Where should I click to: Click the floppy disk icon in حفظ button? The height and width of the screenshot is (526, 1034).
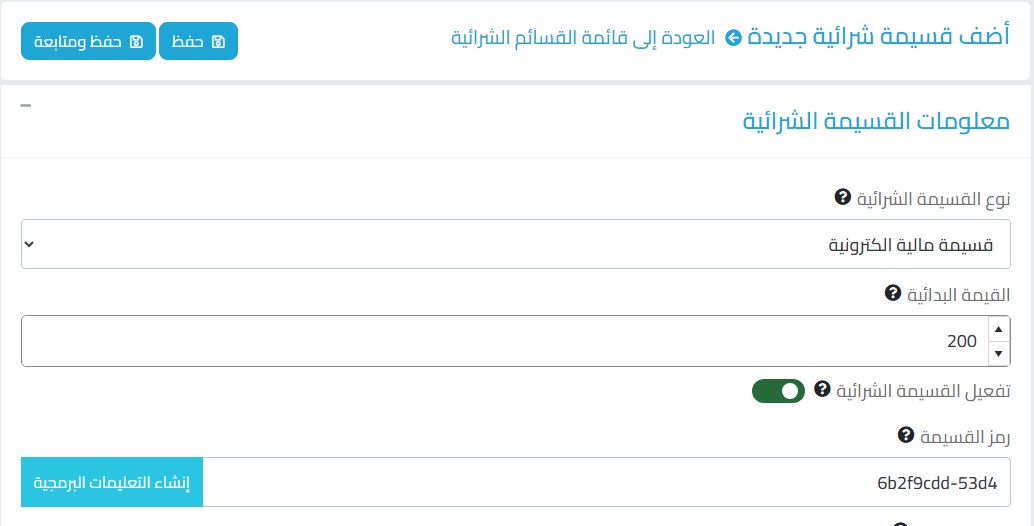tap(219, 42)
